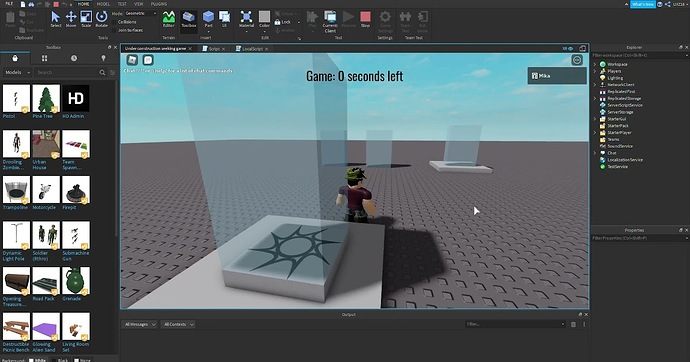Screen dimensions: 690x362
Task: Click the Team Test button
Action: click(405, 22)
